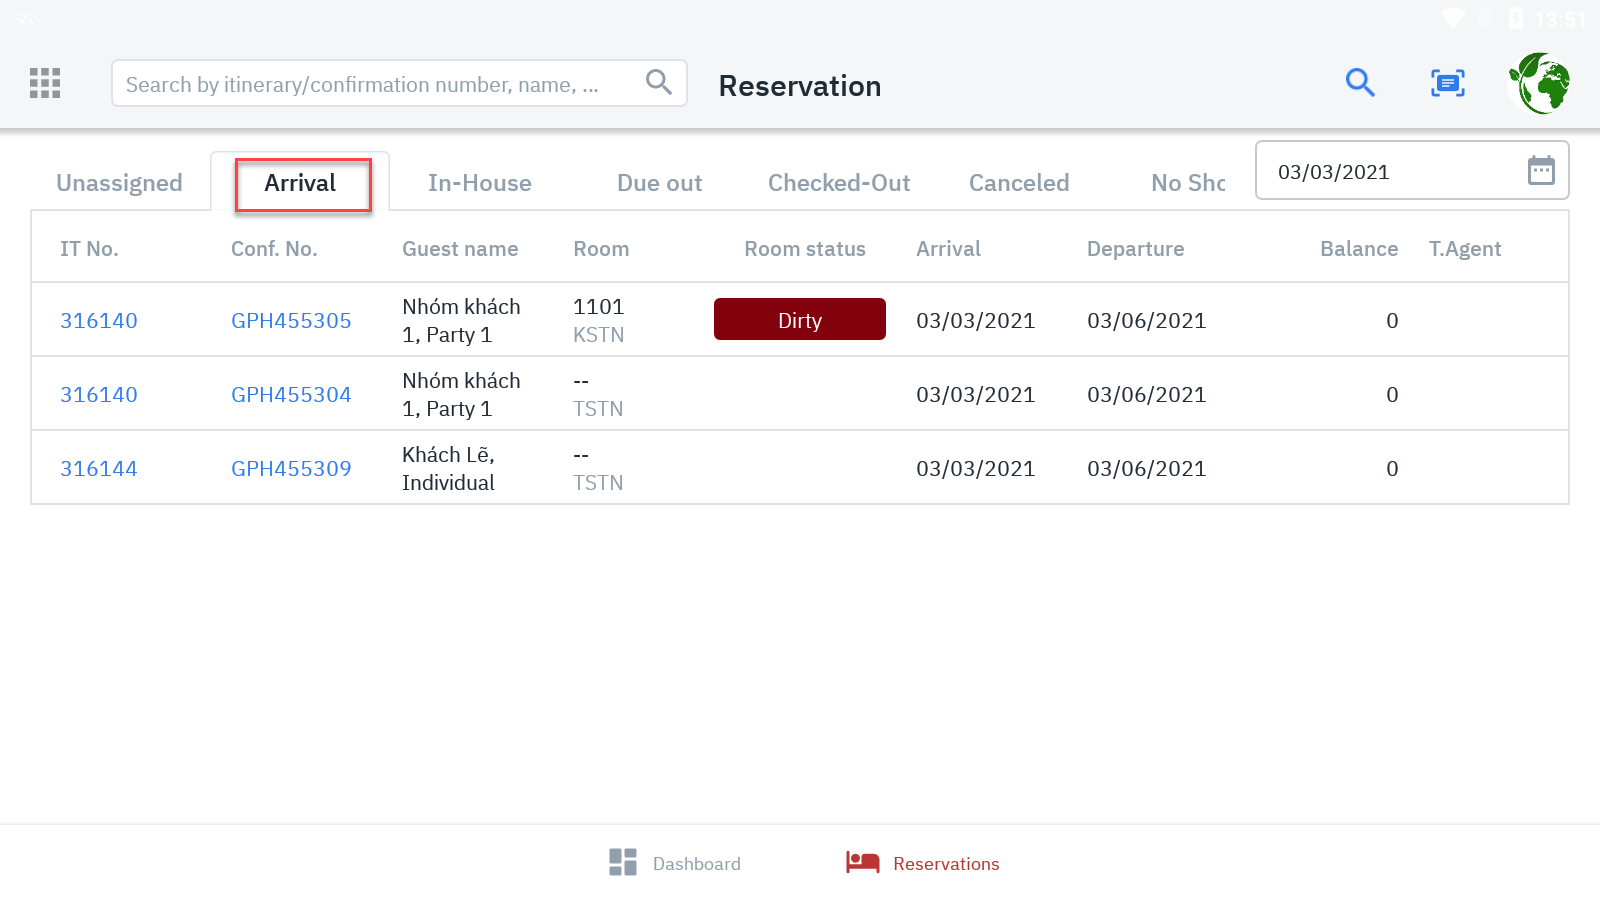Open confirmation number GPH455304

click(291, 395)
